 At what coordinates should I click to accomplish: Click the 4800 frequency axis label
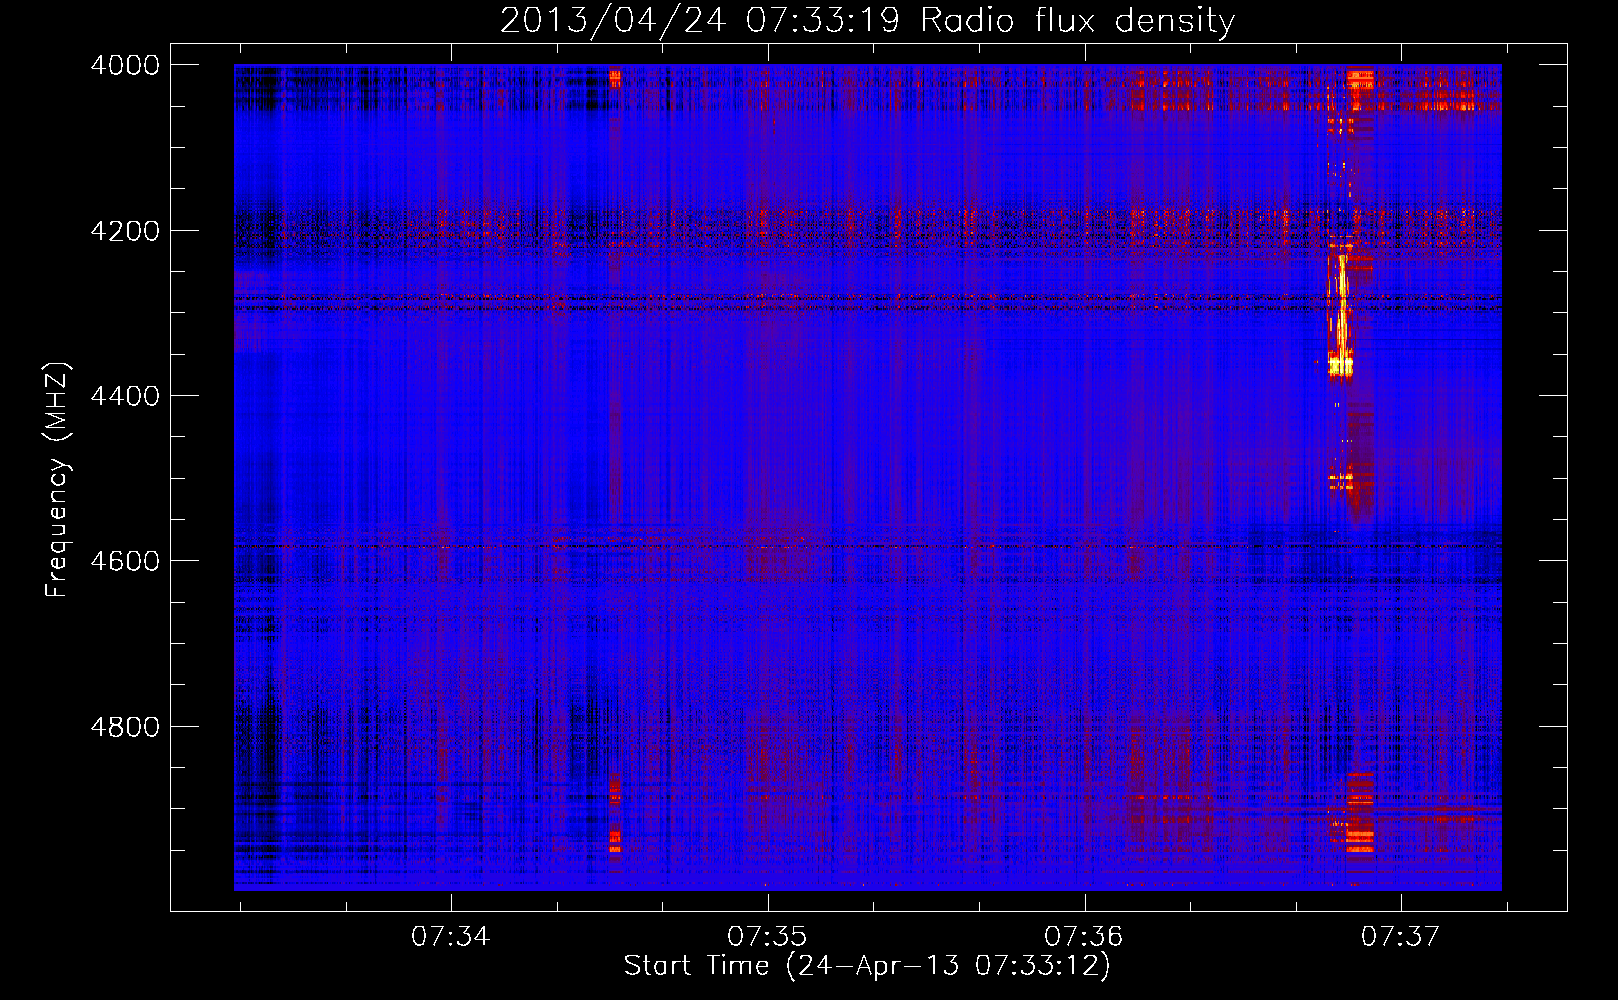pos(125,727)
